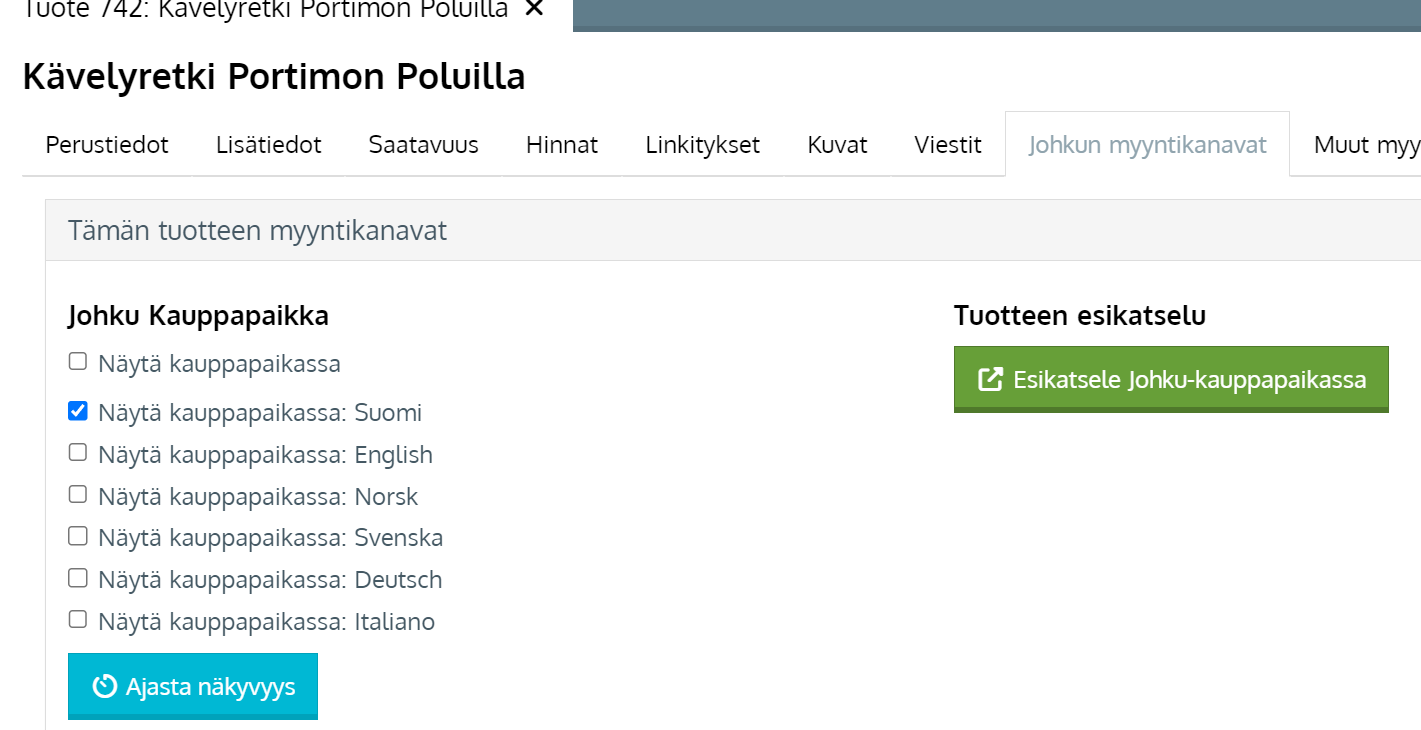Image resolution: width=1421 pixels, height=730 pixels.
Task: Check Näytä kauppapaikassa: English
Action: click(78, 453)
